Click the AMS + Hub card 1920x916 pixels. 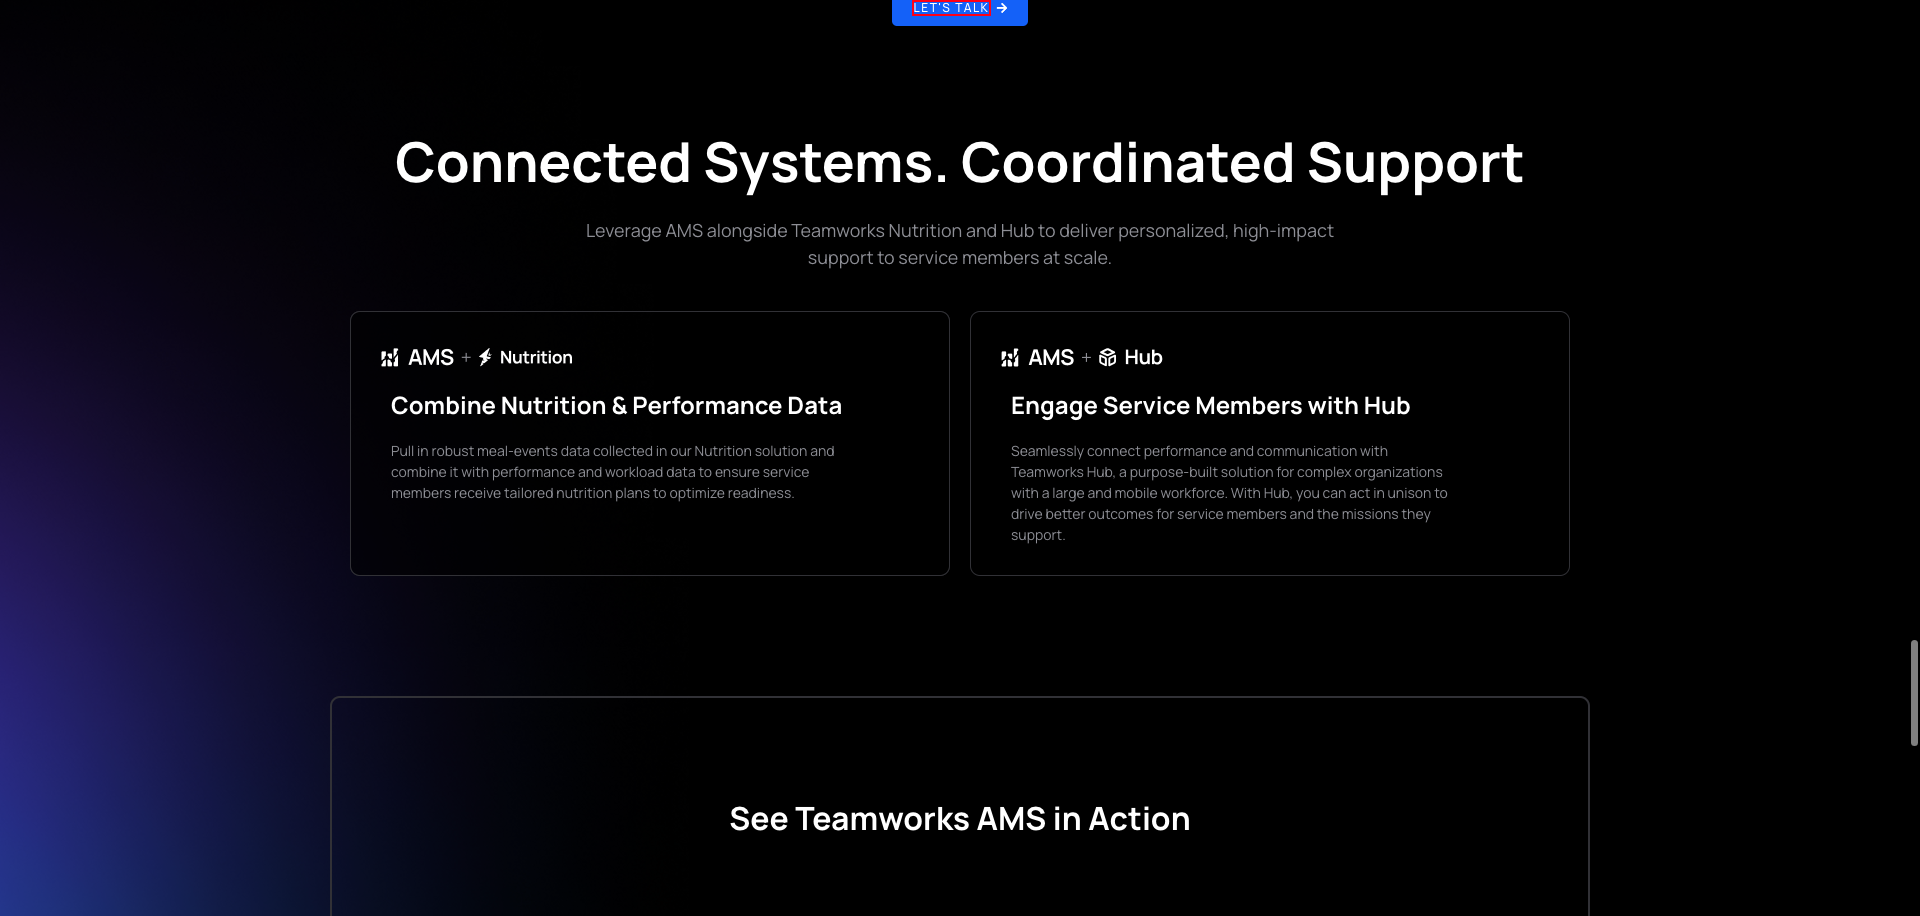coord(1269,443)
